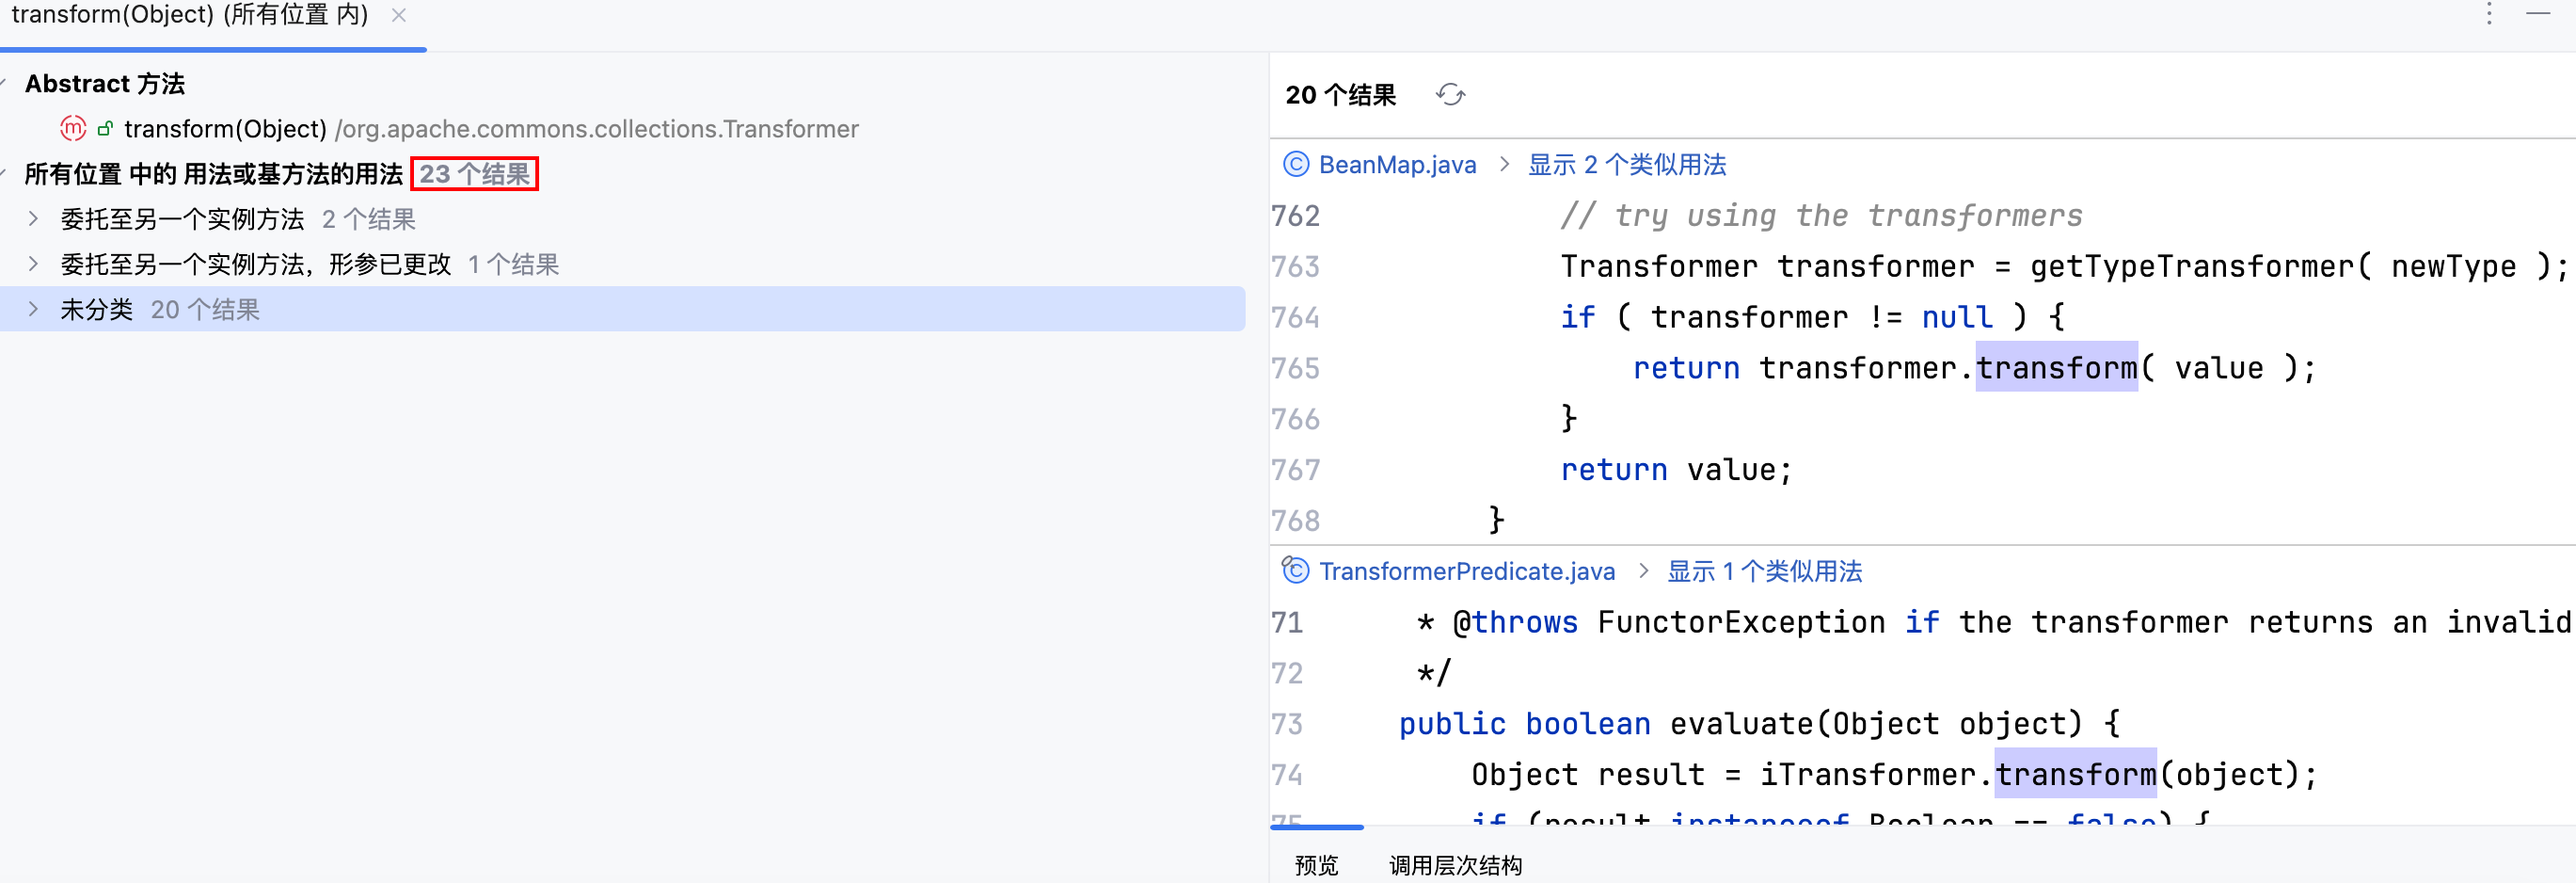Click 显示 2 个类似用法 link
Viewport: 2576px width, 883px height.
(x=1626, y=165)
